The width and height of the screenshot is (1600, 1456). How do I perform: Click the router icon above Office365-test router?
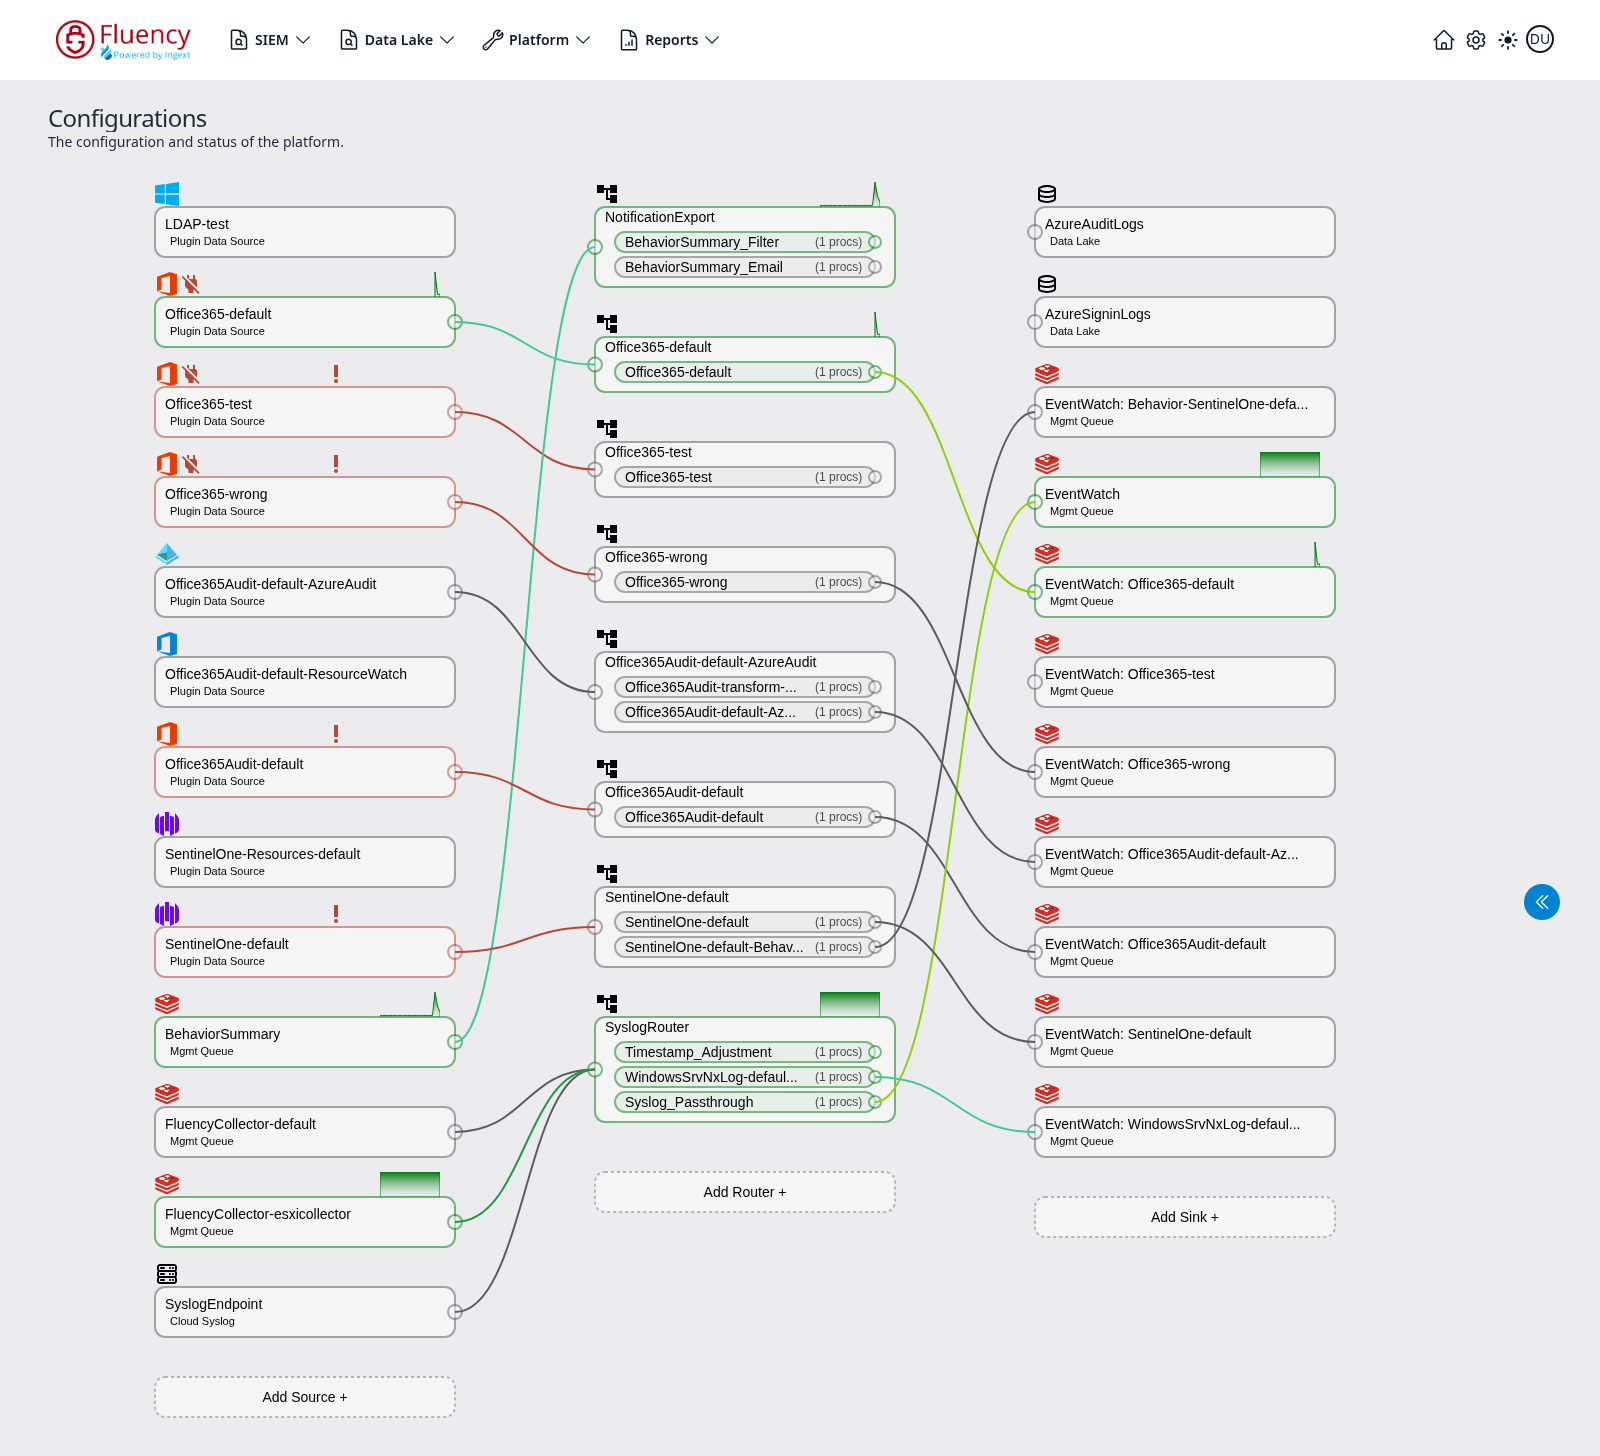[x=607, y=429]
